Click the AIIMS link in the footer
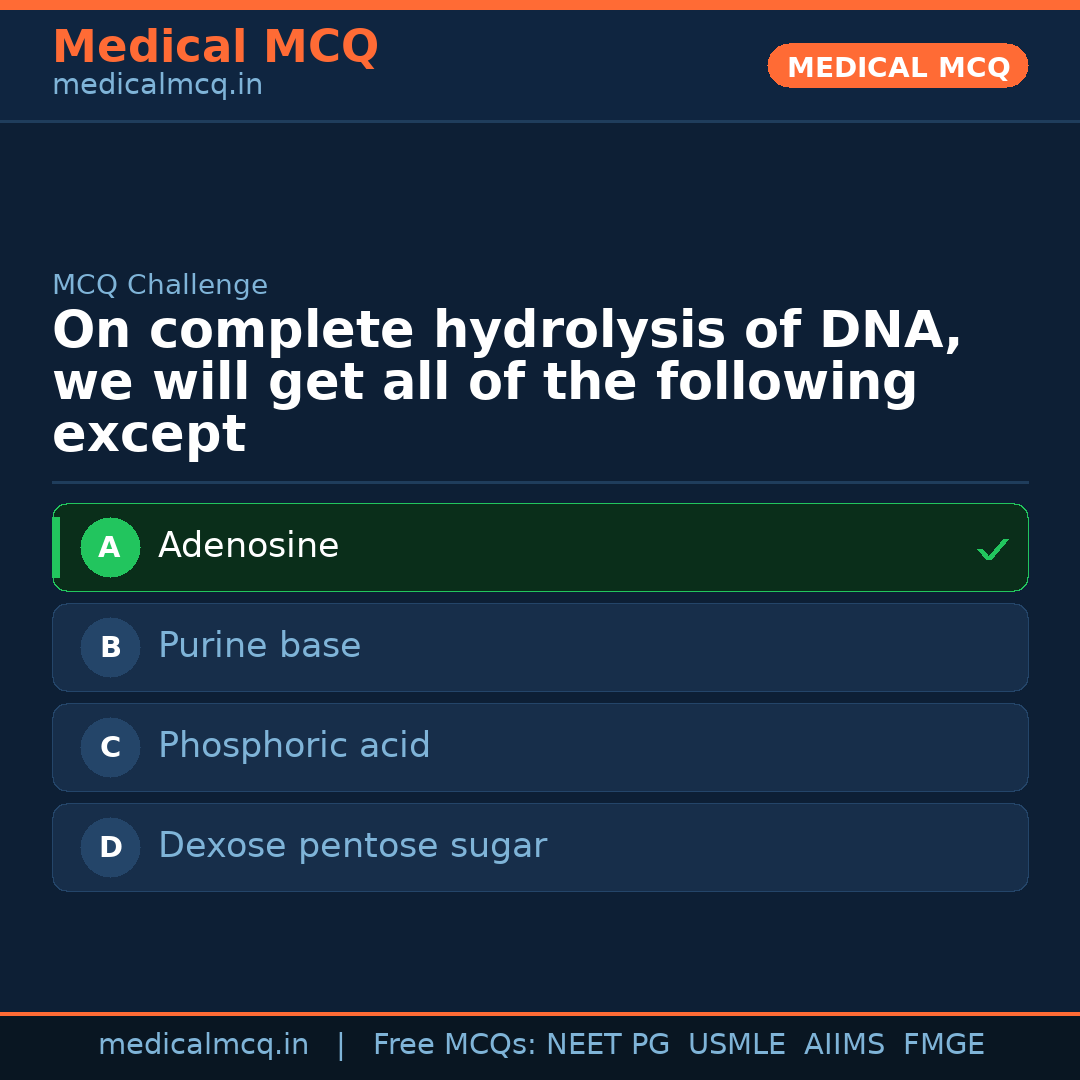 [x=845, y=1044]
